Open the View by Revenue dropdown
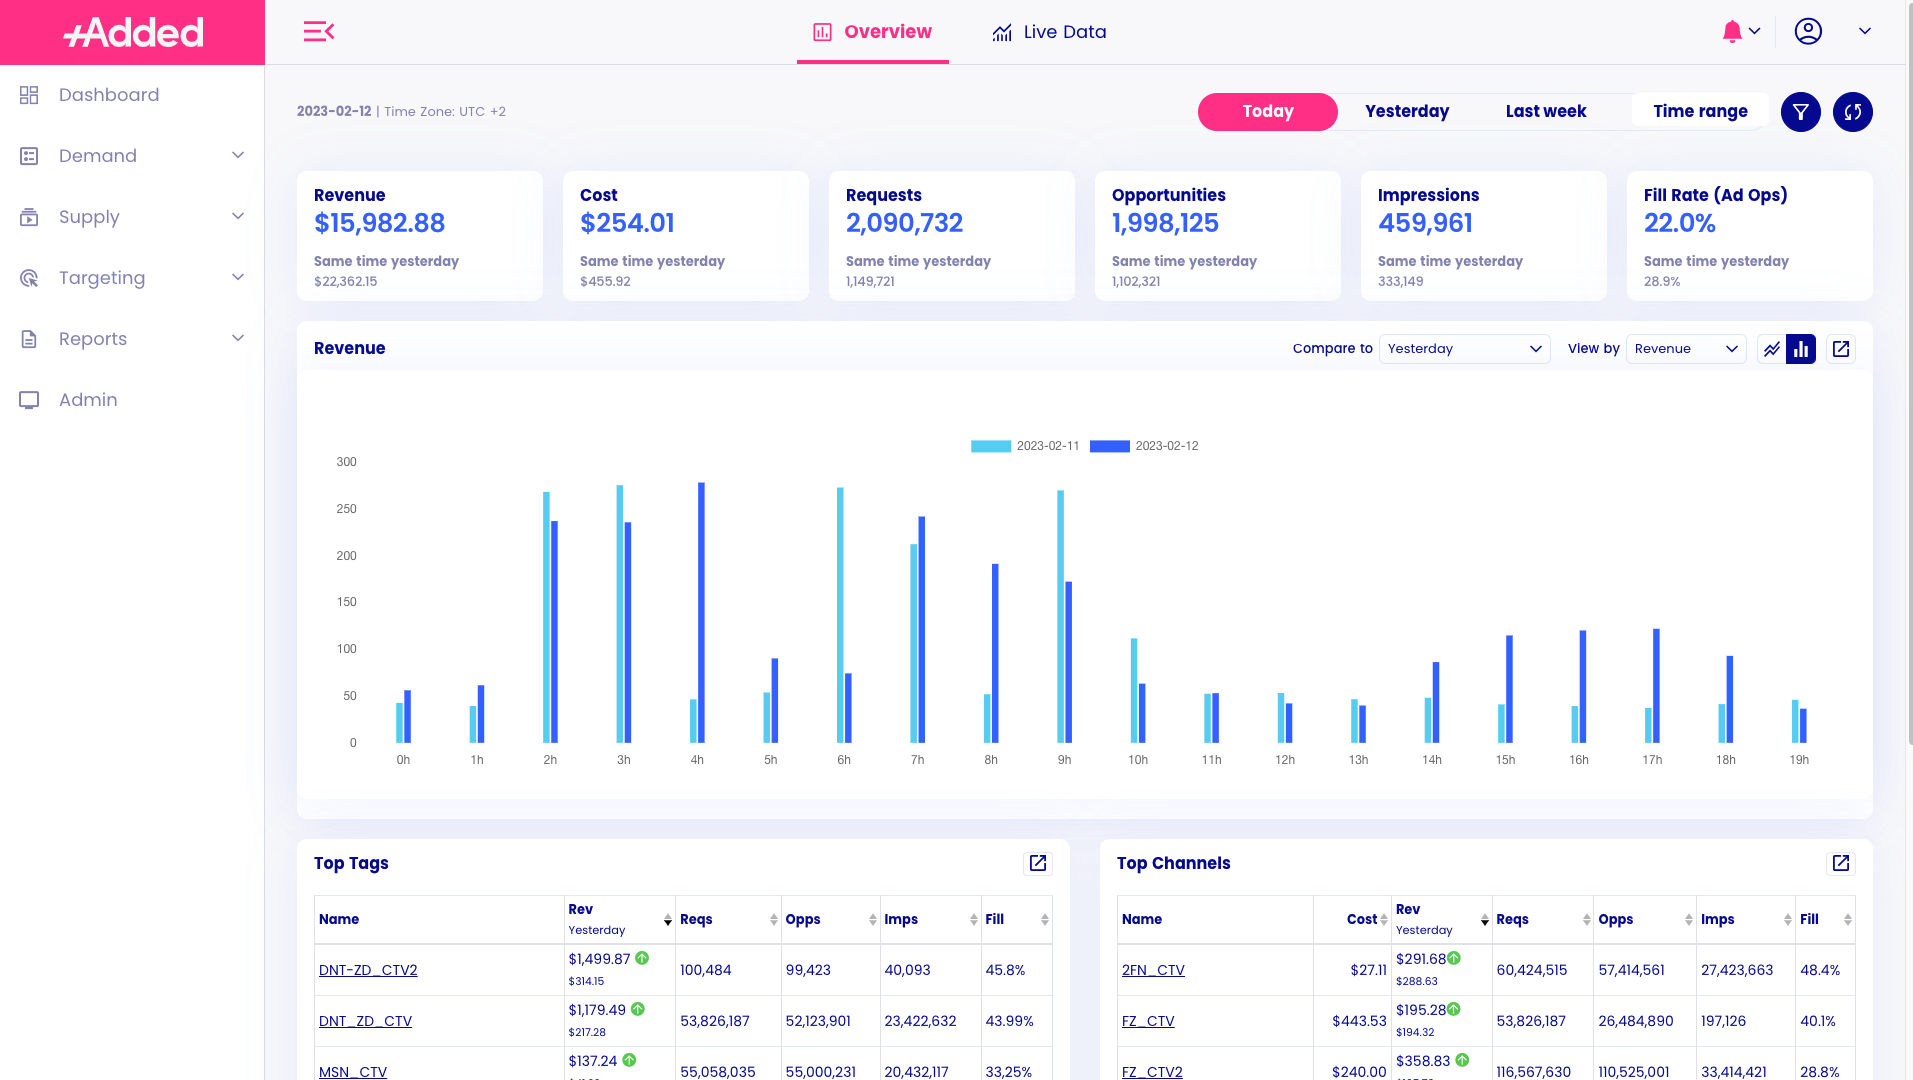The height and width of the screenshot is (1080, 1913). [1686, 349]
